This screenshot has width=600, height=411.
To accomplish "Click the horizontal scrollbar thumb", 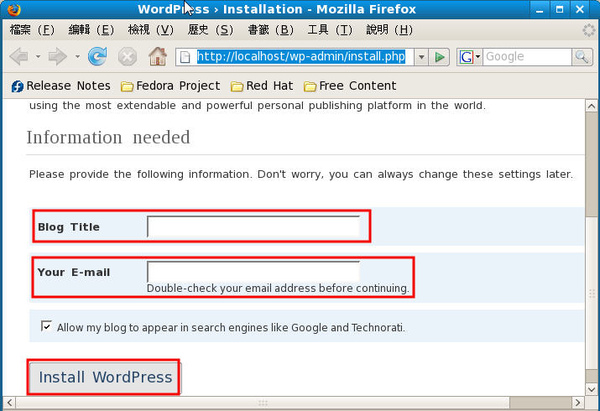I will [x=262, y=403].
